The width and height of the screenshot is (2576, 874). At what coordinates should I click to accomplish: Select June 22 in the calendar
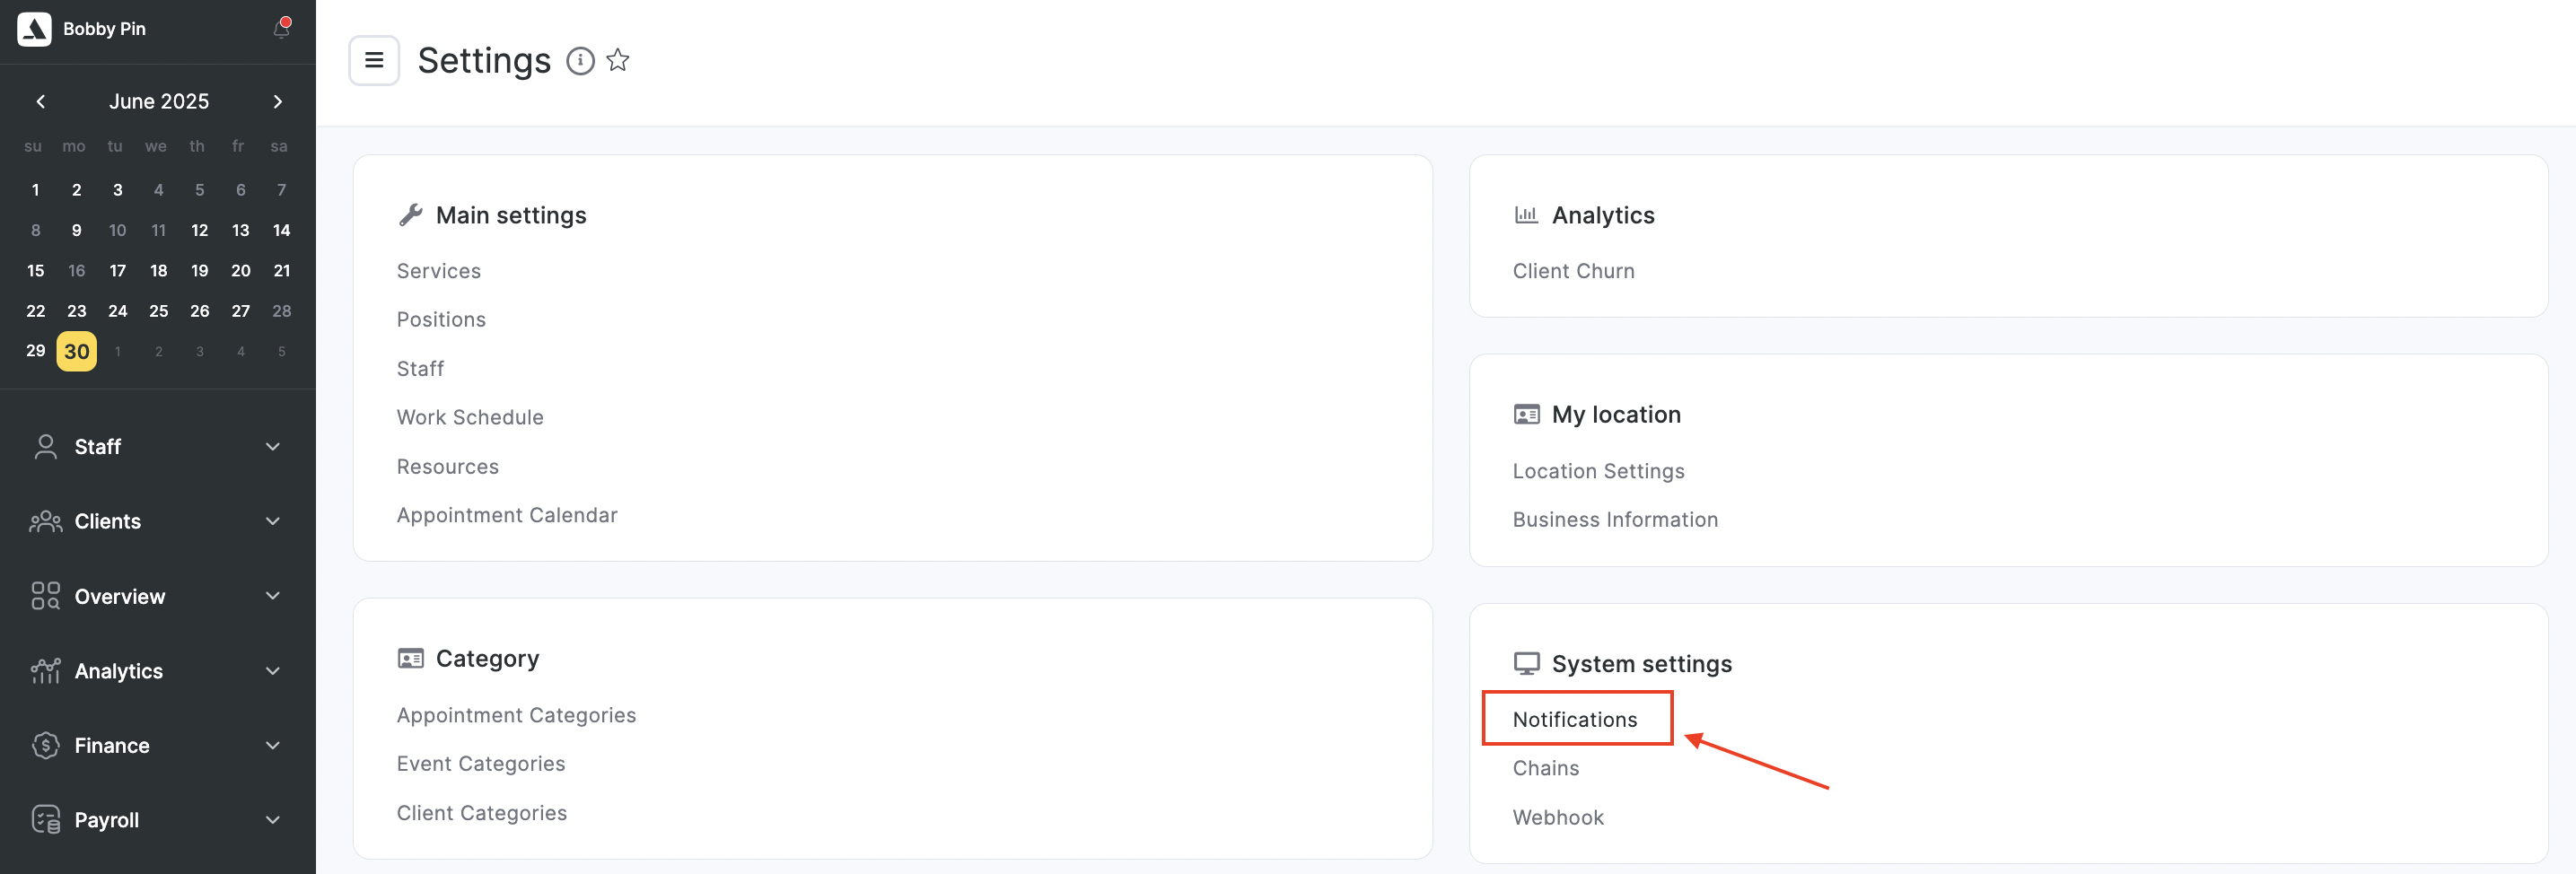tap(35, 311)
